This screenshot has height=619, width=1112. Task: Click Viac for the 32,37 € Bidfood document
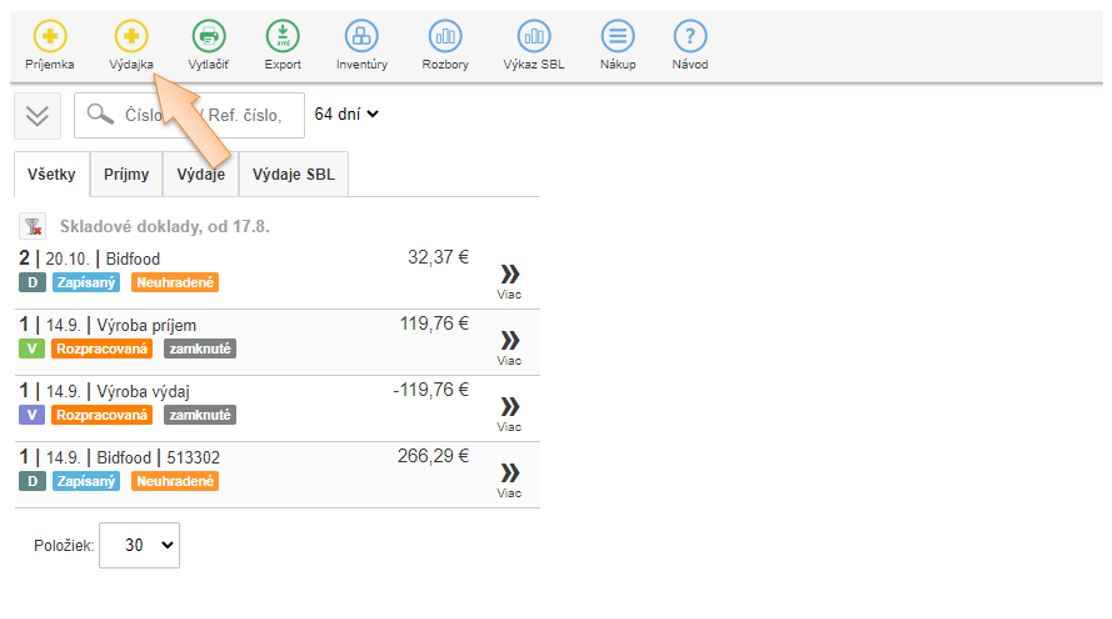tap(509, 281)
